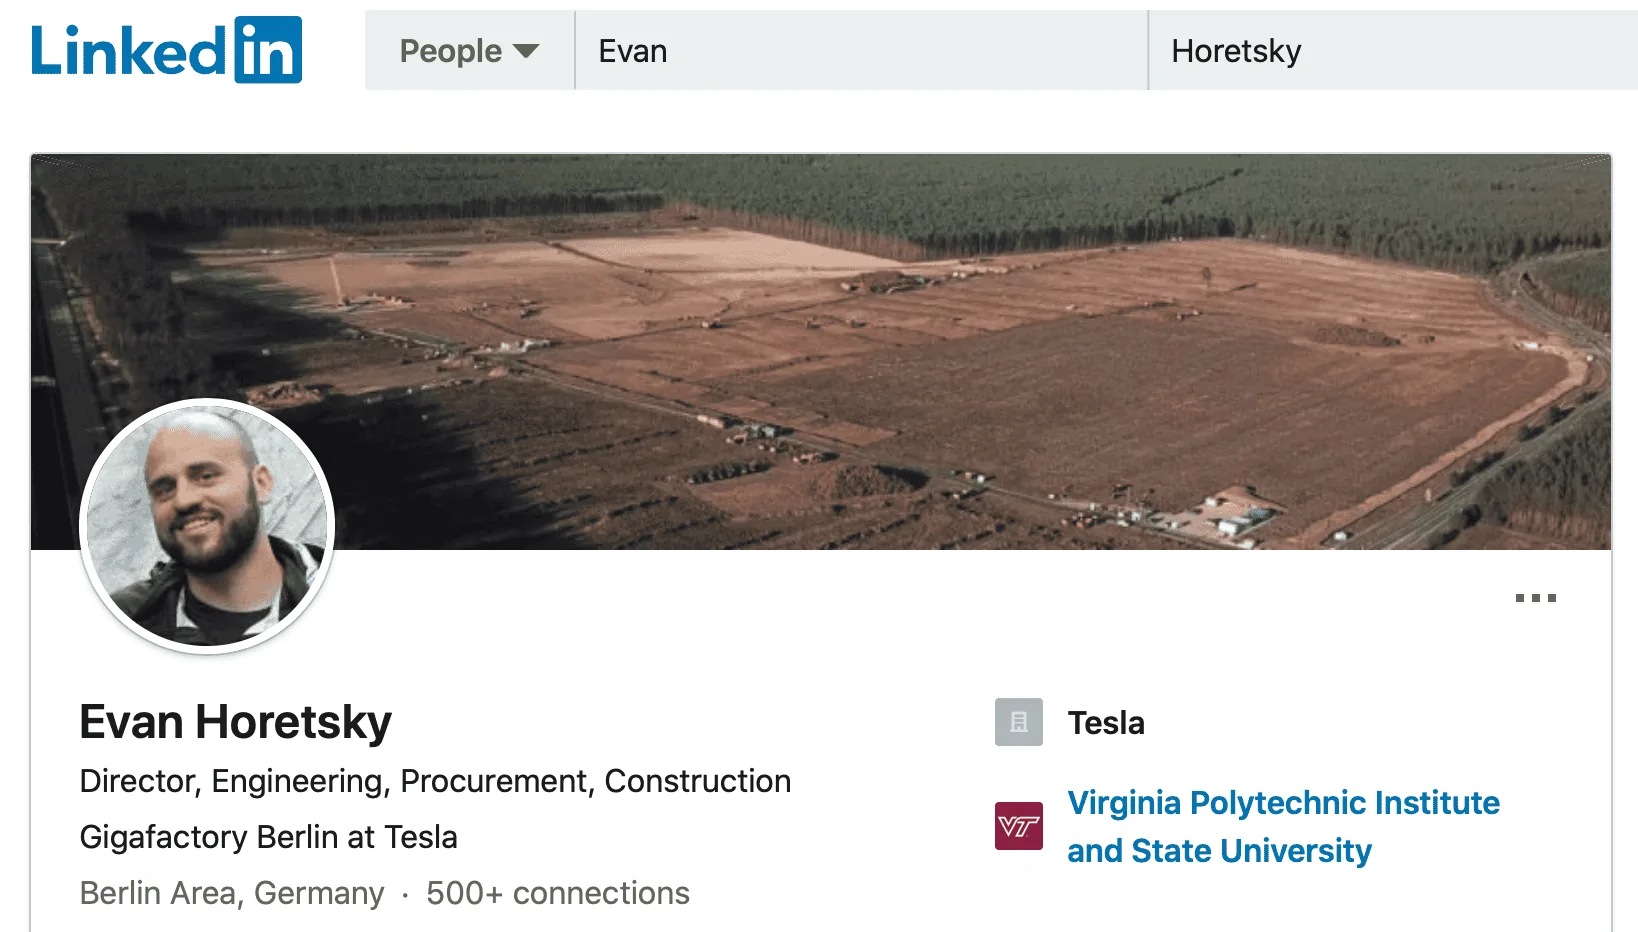The height and width of the screenshot is (932, 1638).
Task: Select the Tesla company building icon
Action: (1018, 722)
